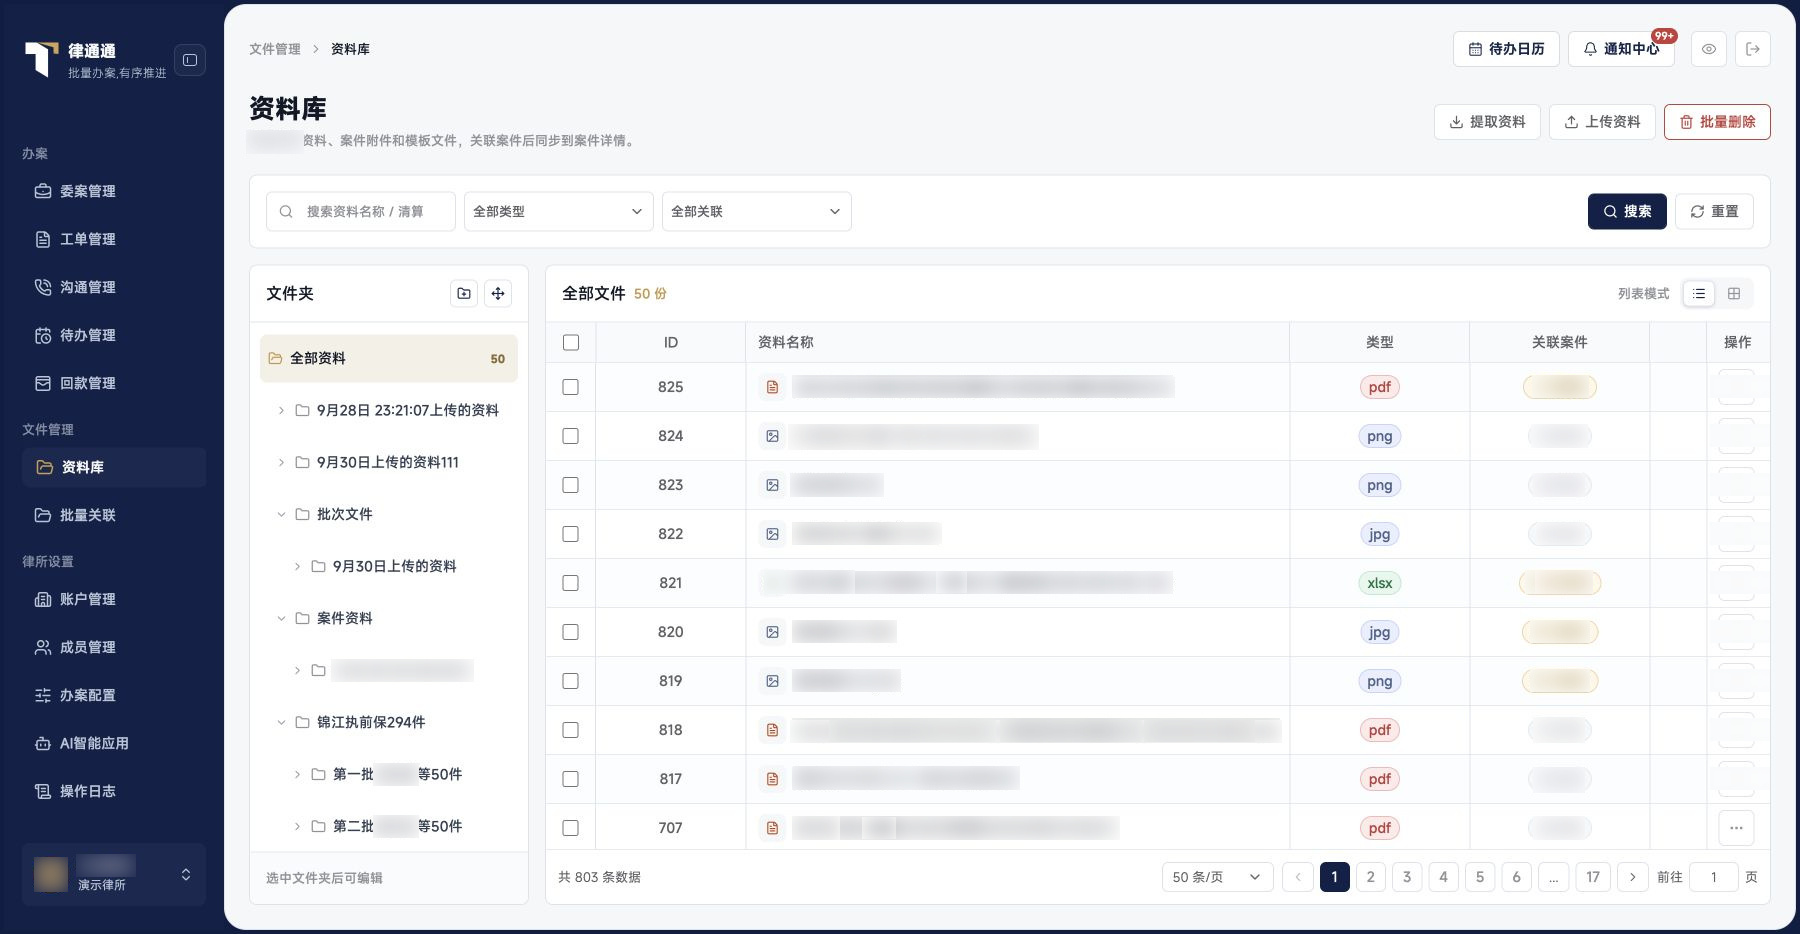Click the new folder icon in the folder panel

coord(464,293)
